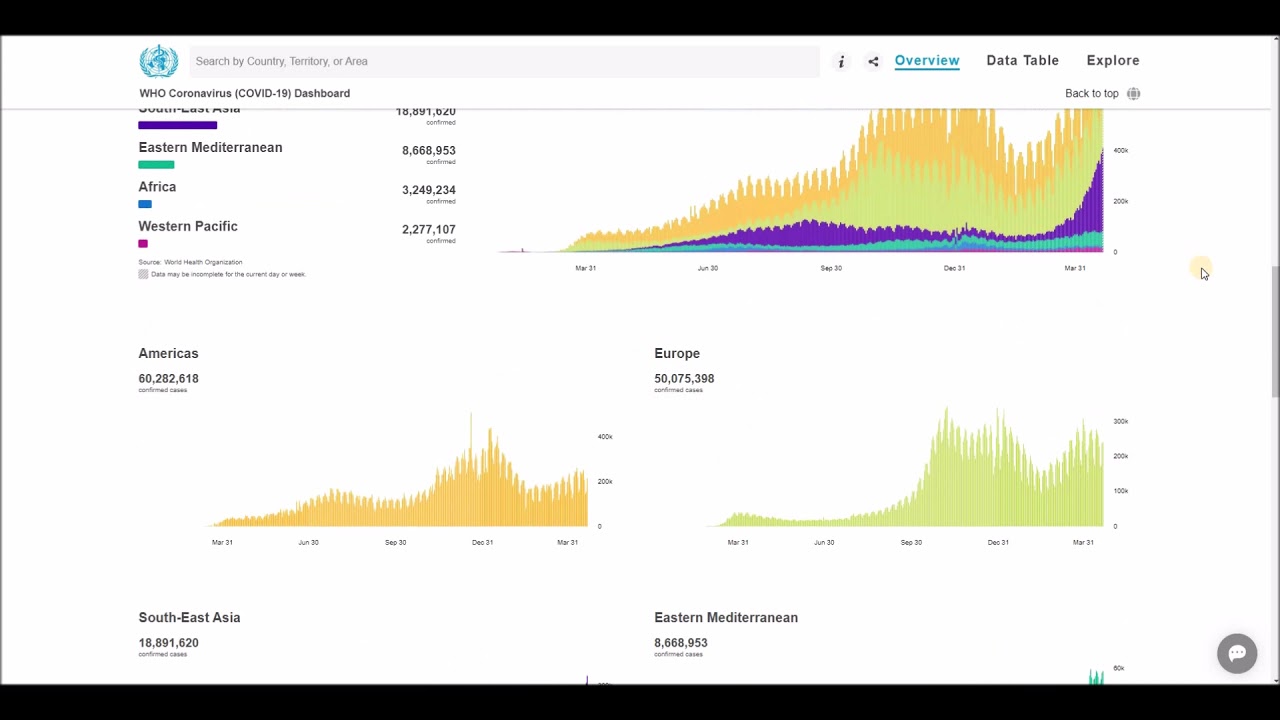Focus the Search by Country input field
1280x720 pixels.
pyautogui.click(x=505, y=61)
